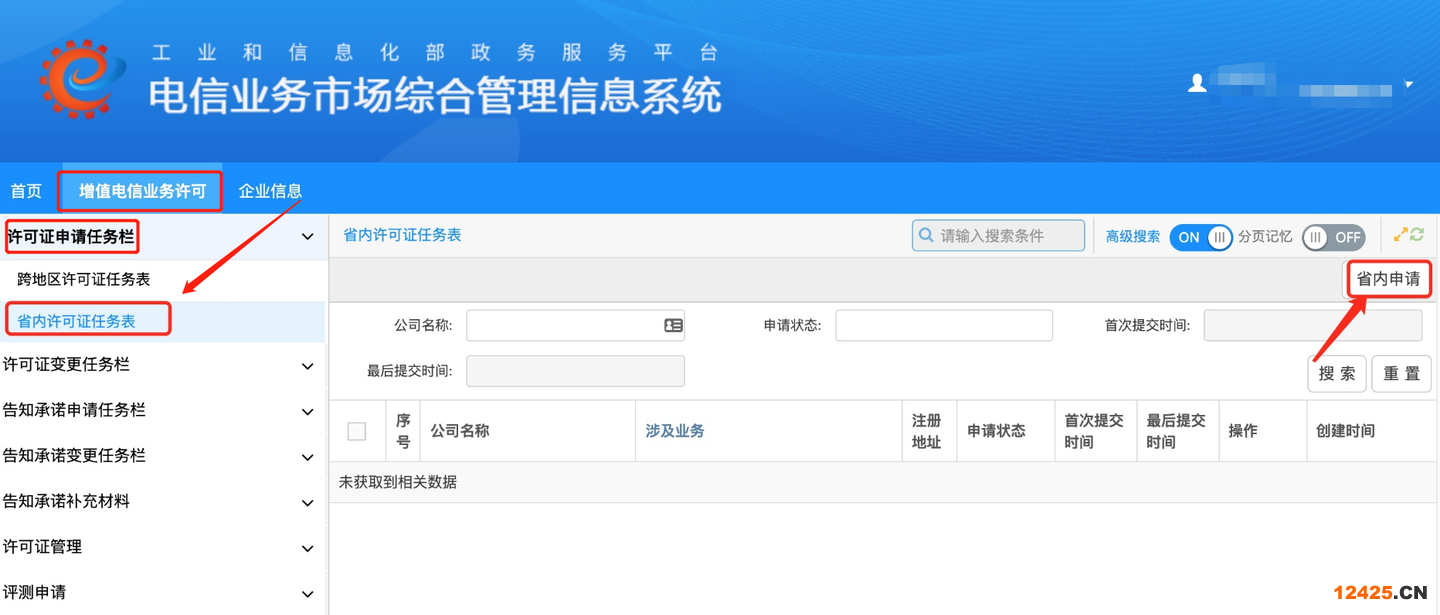
Task: Click the user avatar icon
Action: pos(1197,84)
